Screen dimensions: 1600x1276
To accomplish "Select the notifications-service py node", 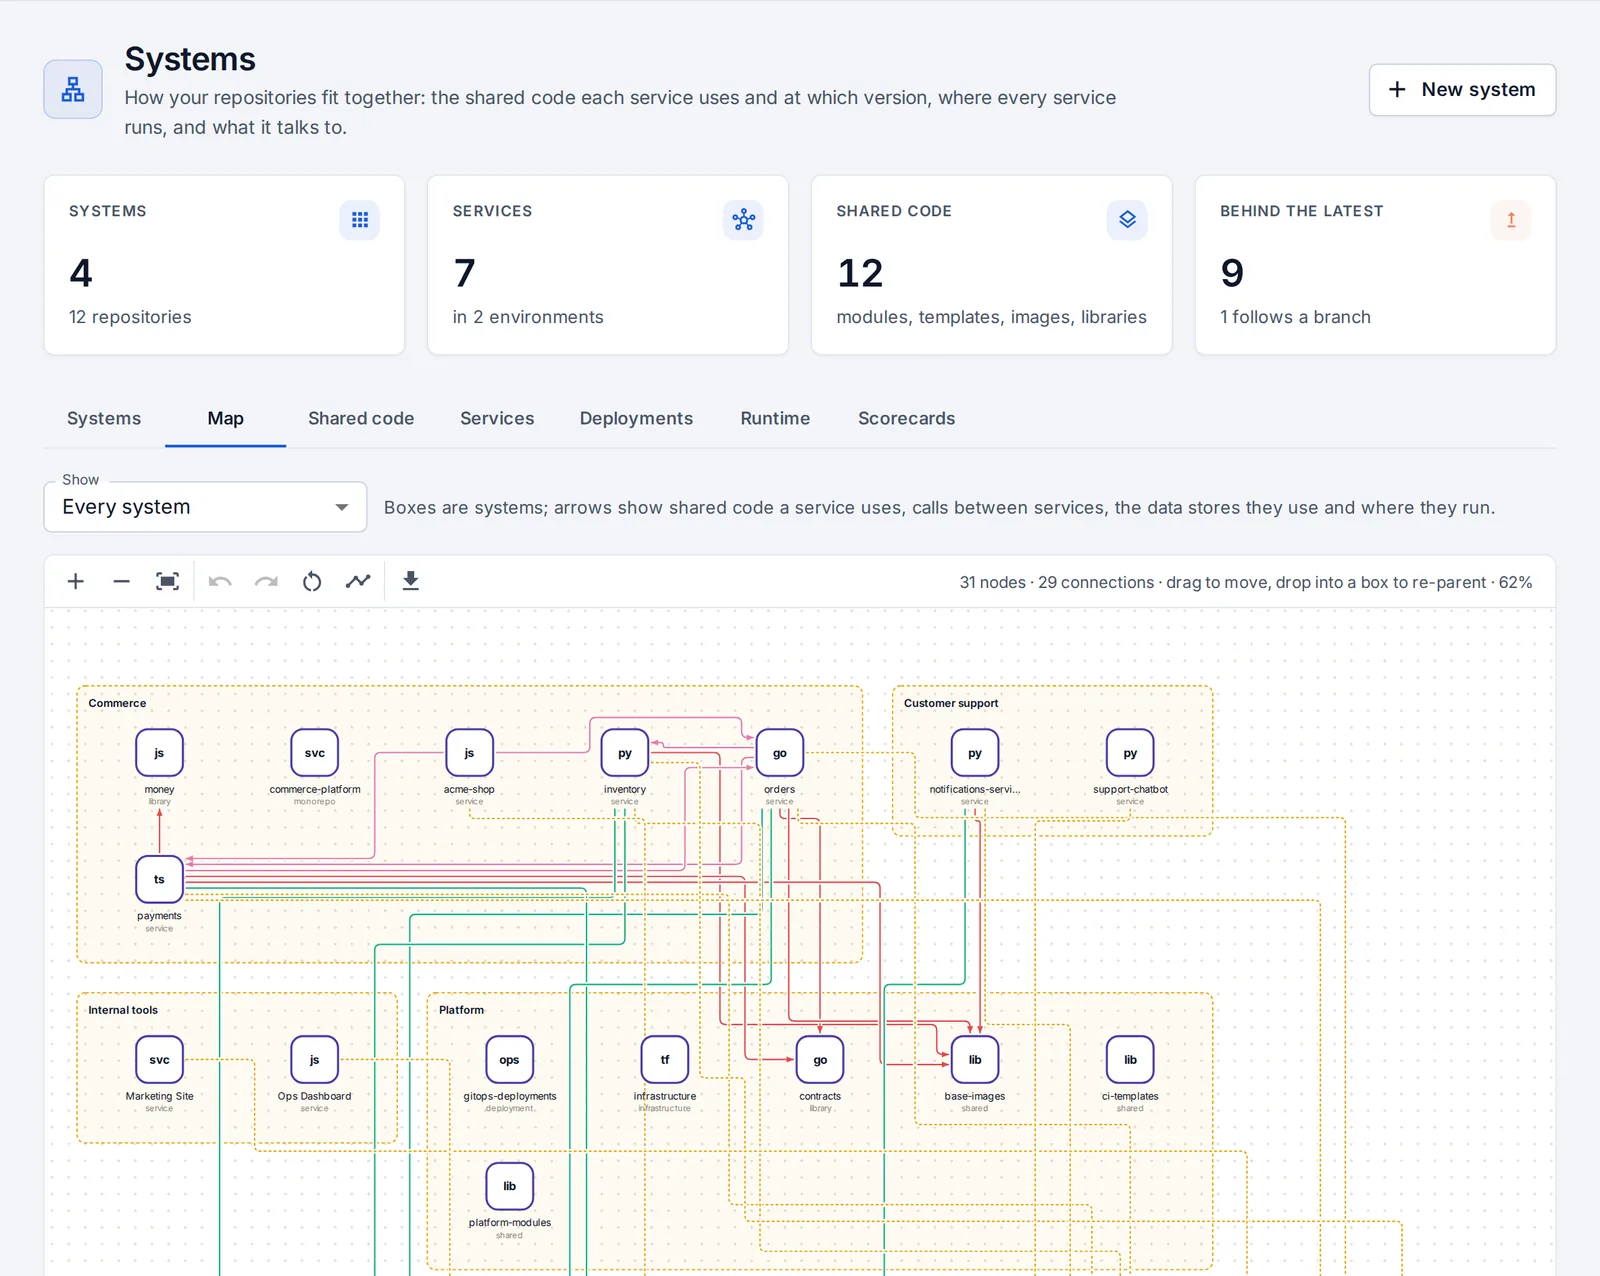I will pyautogui.click(x=975, y=753).
